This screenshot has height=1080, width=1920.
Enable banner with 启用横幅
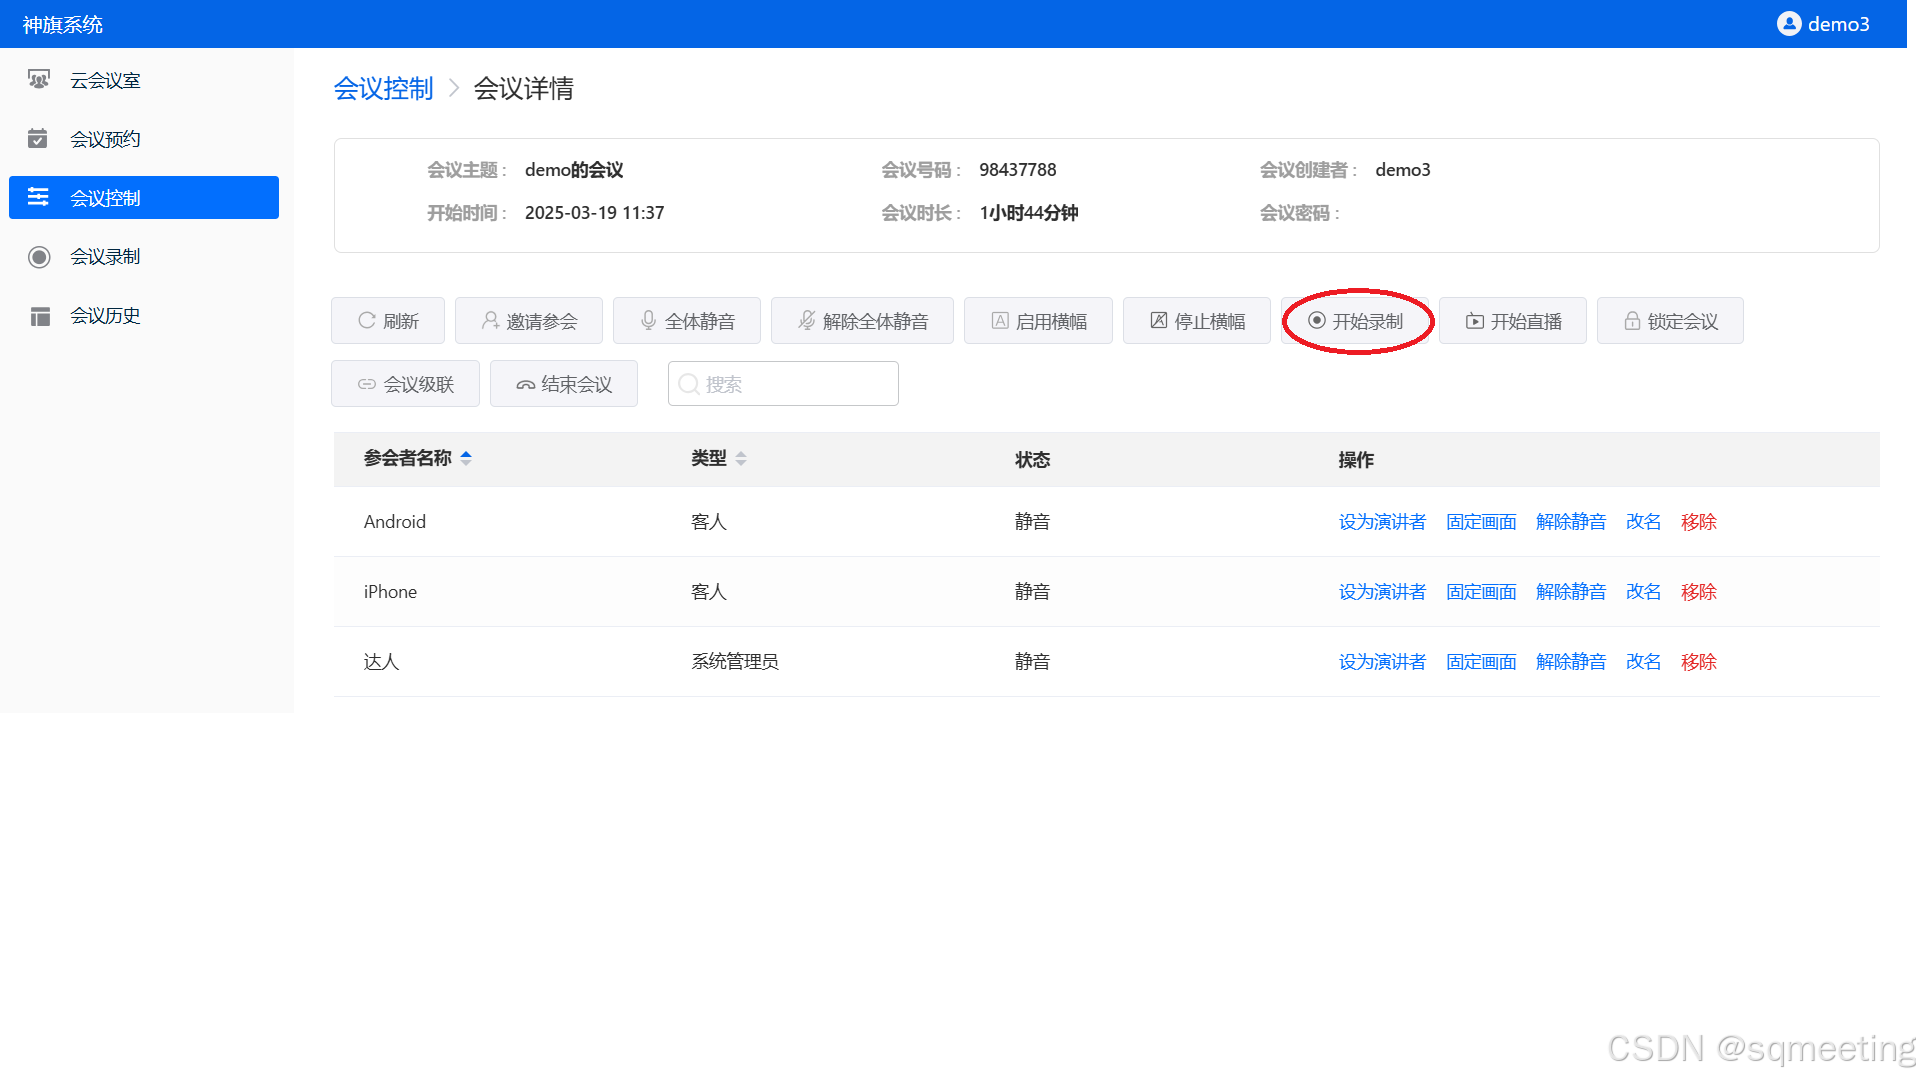[x=1038, y=321]
